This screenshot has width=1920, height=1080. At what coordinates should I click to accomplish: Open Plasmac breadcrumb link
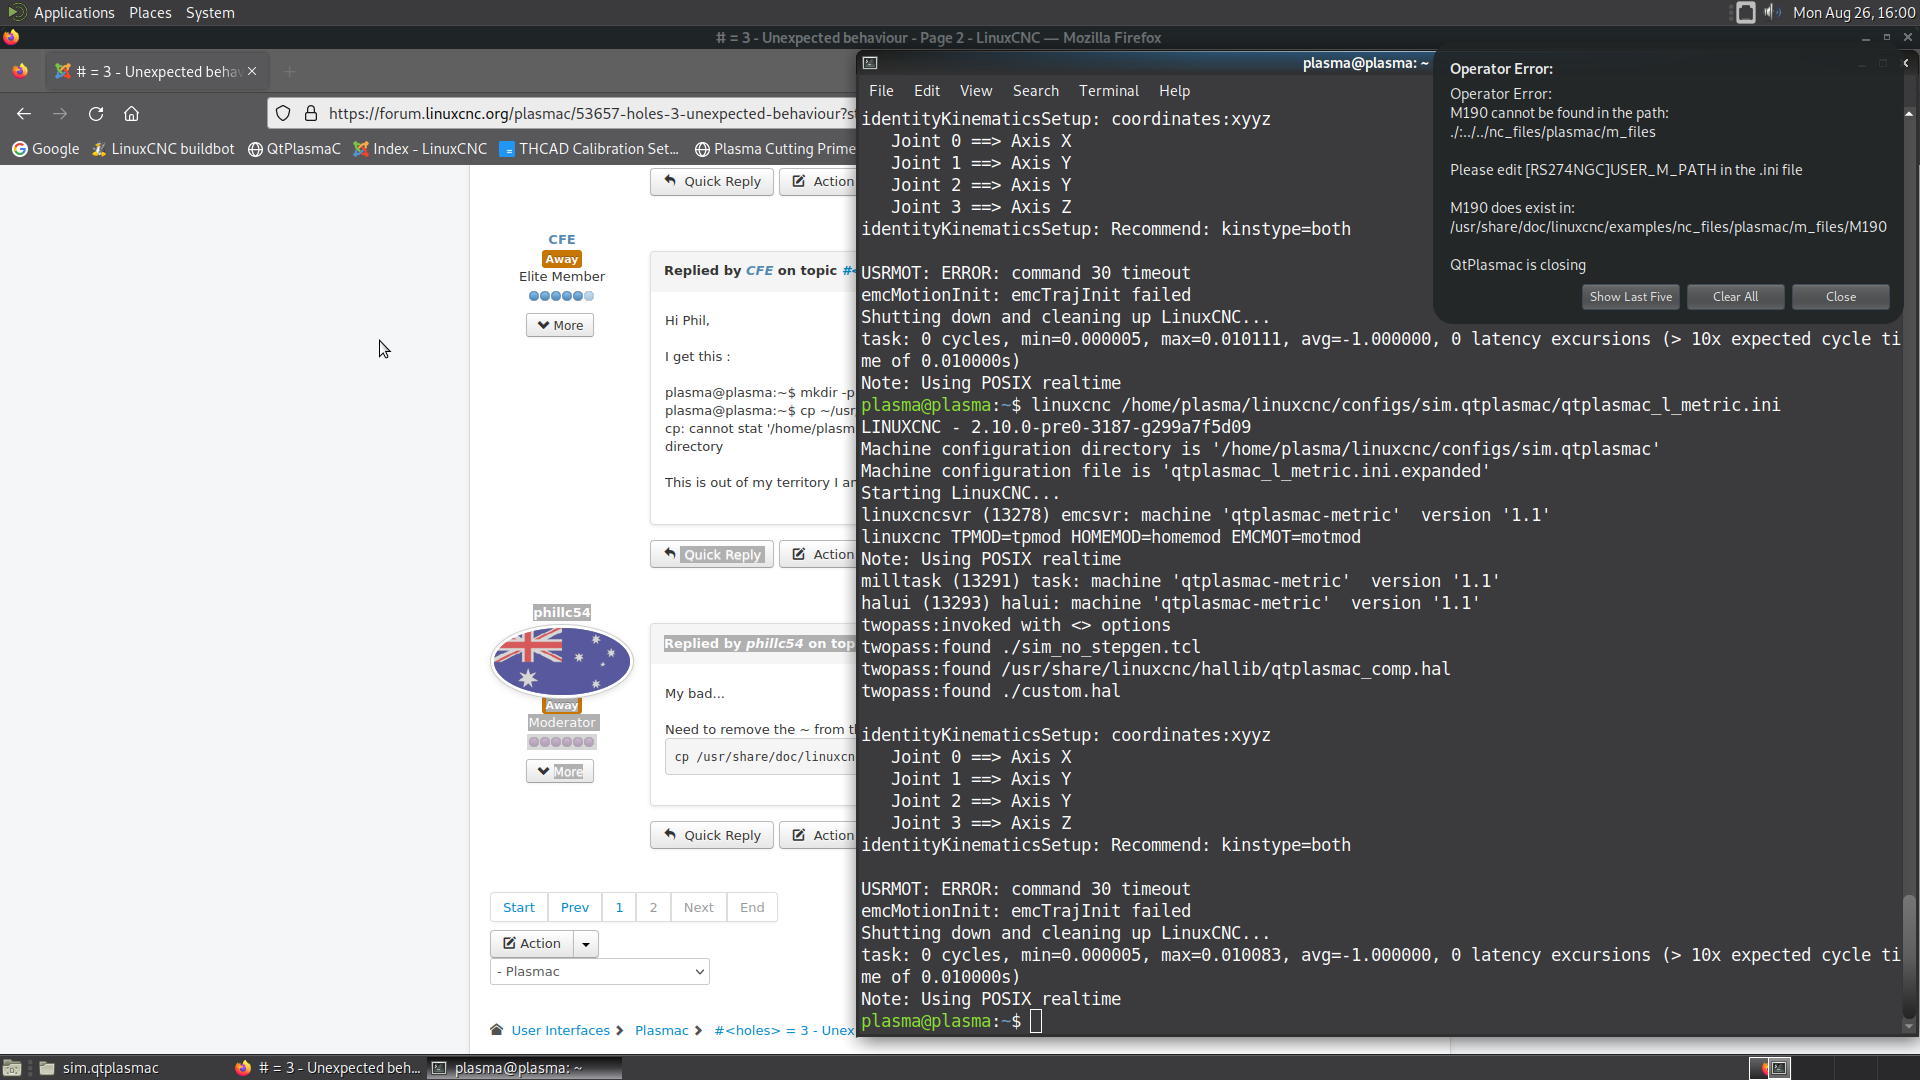point(661,1031)
